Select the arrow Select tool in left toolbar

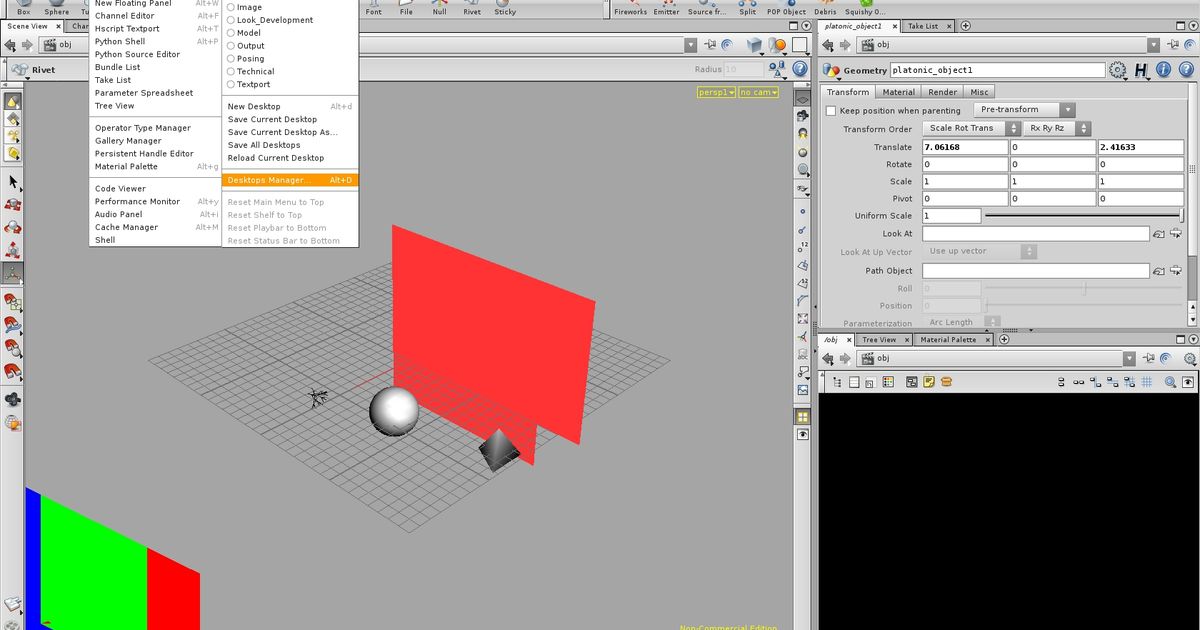13,182
